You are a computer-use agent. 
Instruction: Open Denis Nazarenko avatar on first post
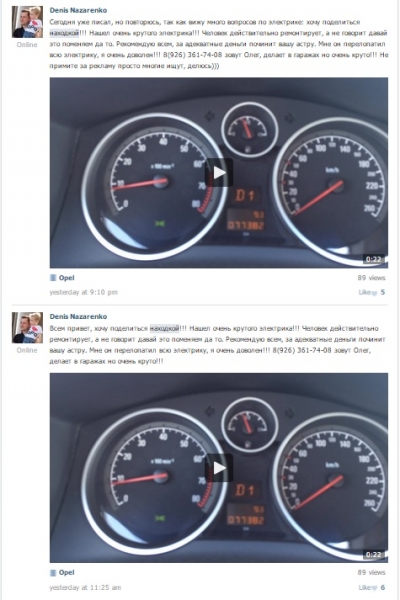click(x=27, y=22)
